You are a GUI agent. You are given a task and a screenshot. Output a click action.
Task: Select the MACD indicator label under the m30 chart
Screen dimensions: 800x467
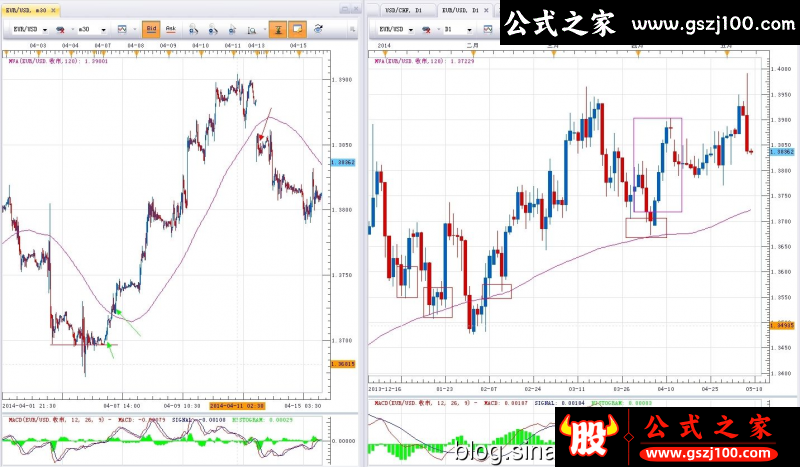coord(151,420)
